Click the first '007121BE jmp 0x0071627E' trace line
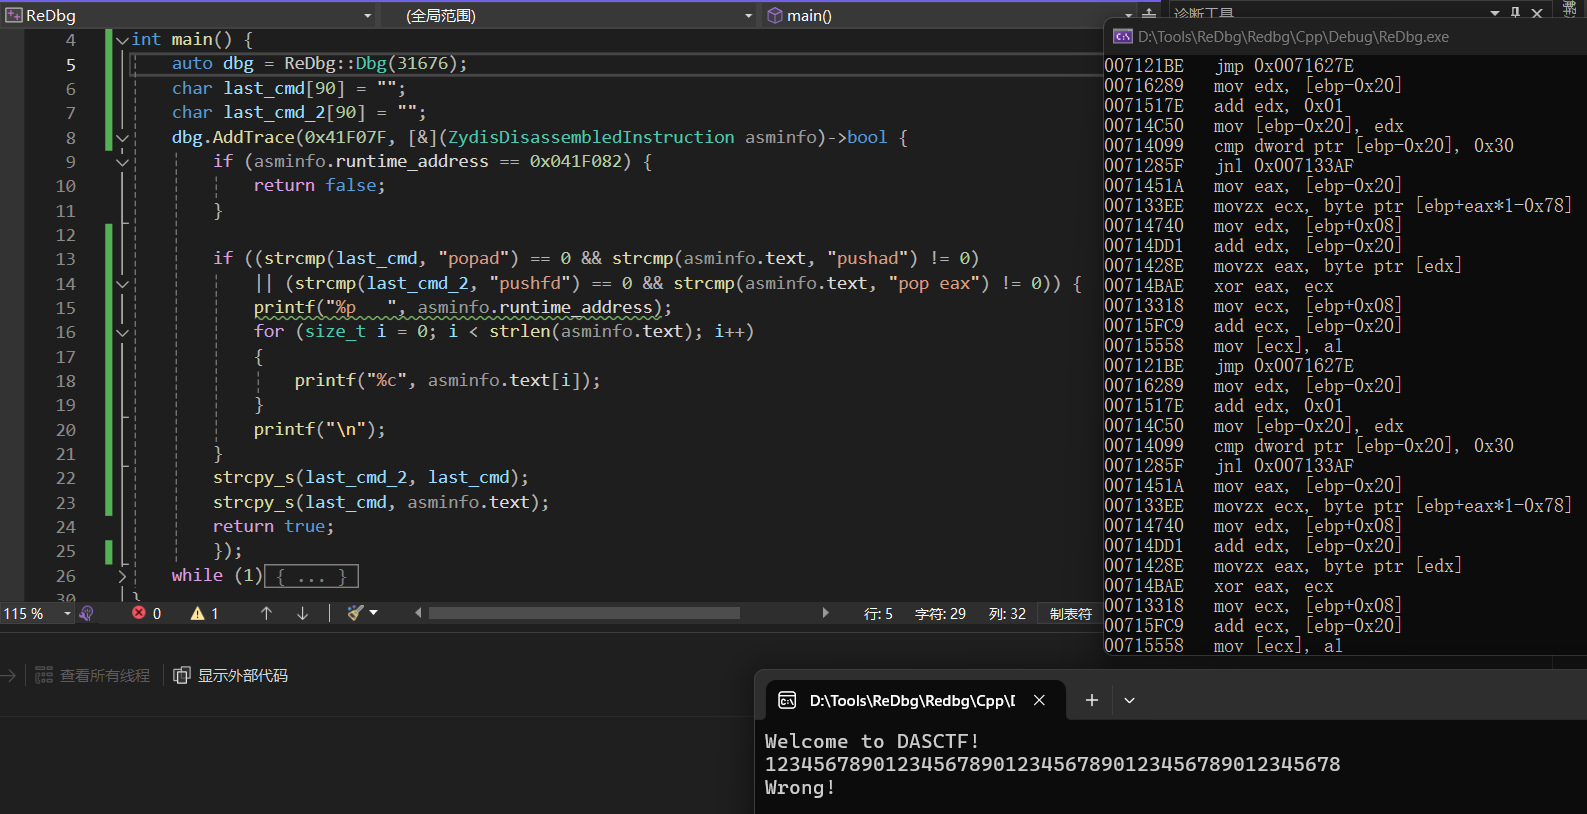Viewport: 1587px width, 814px height. pos(1229,66)
